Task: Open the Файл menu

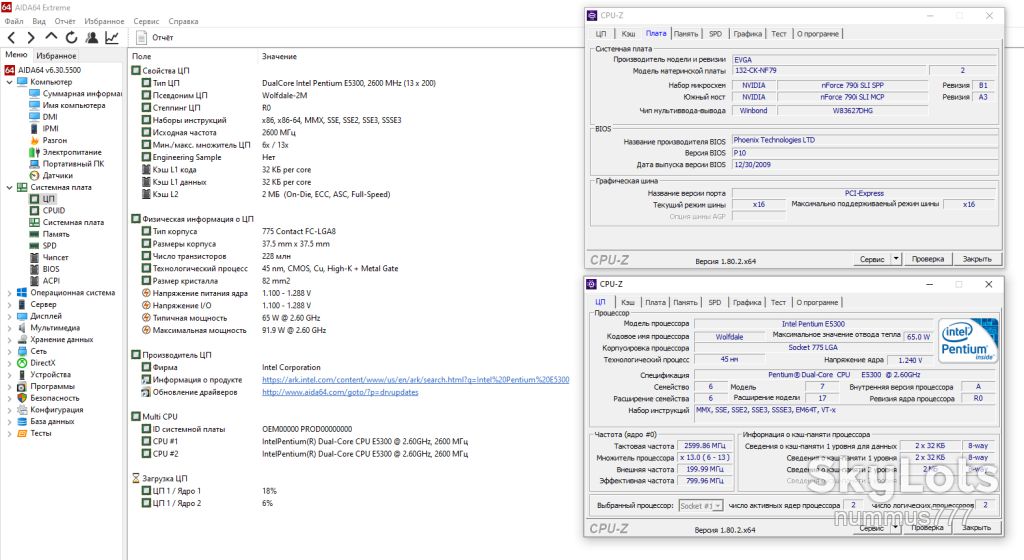Action: [x=14, y=21]
